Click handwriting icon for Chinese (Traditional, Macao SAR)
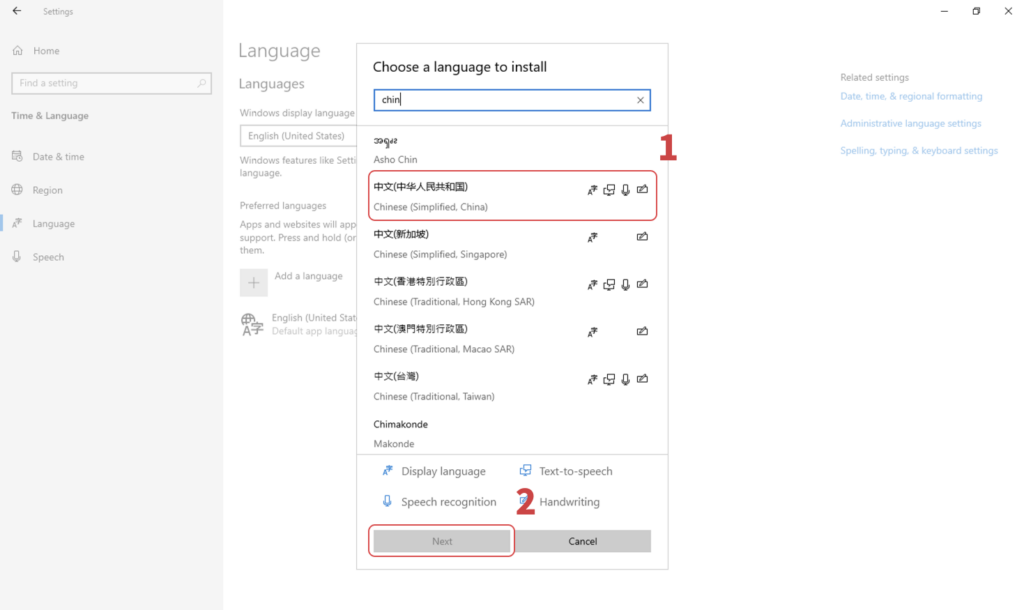 643,331
